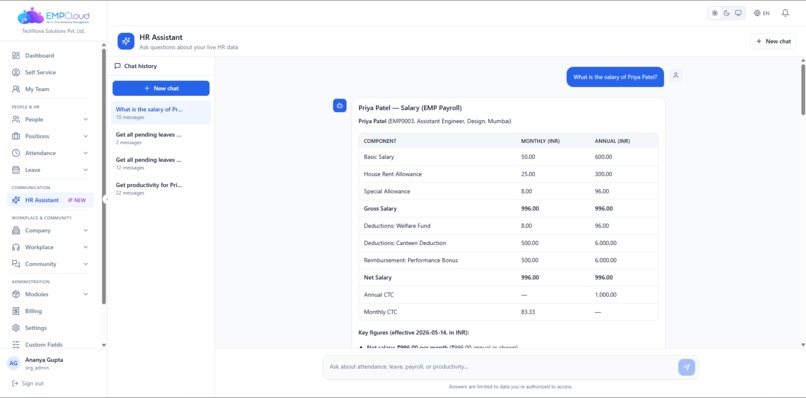Image resolution: width=806 pixels, height=398 pixels.
Task: Click Gross Salary monthly value 996.00
Action: point(530,209)
